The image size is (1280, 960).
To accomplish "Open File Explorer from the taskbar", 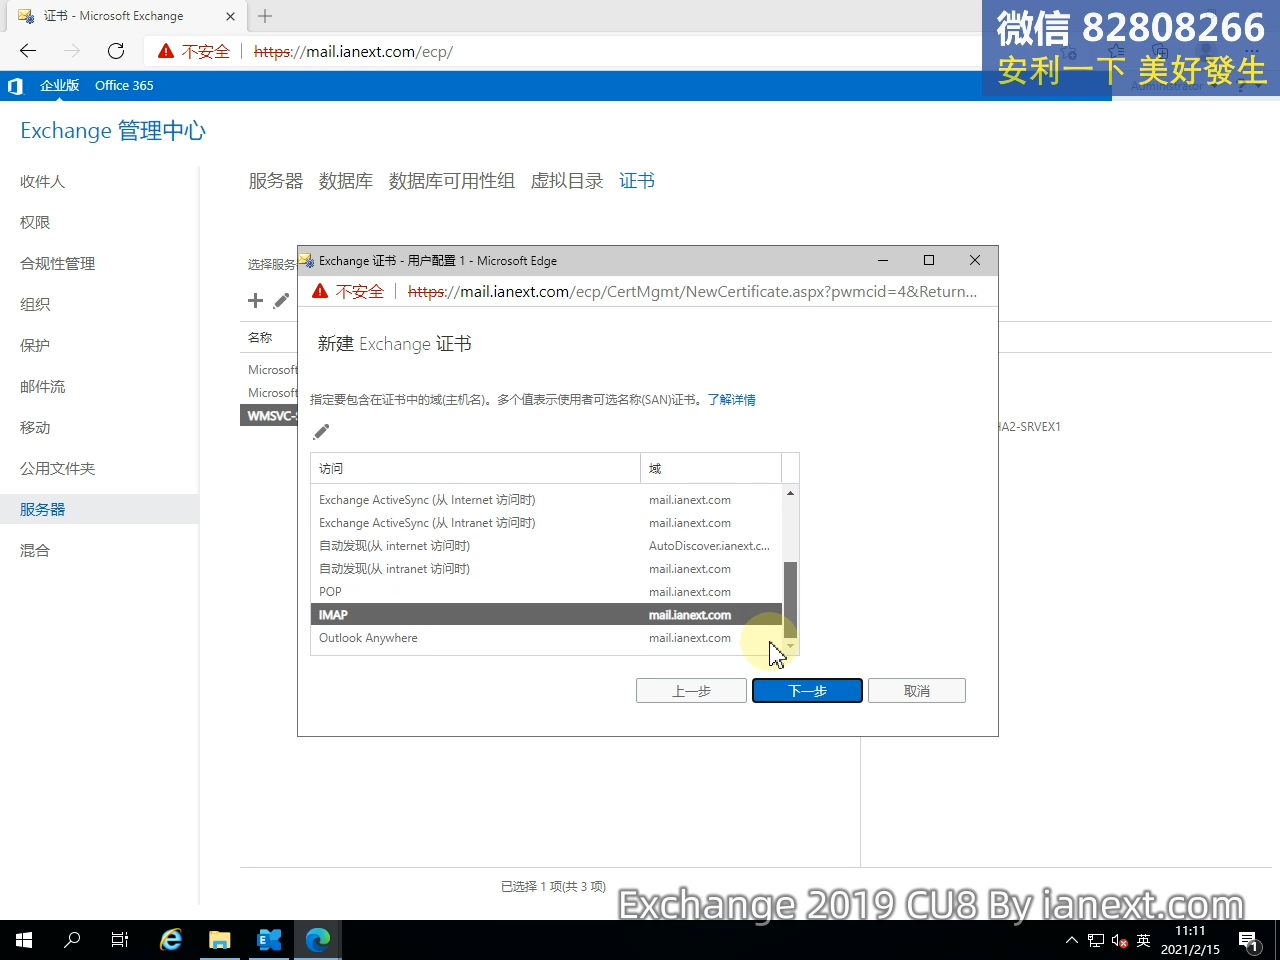I will coord(220,940).
